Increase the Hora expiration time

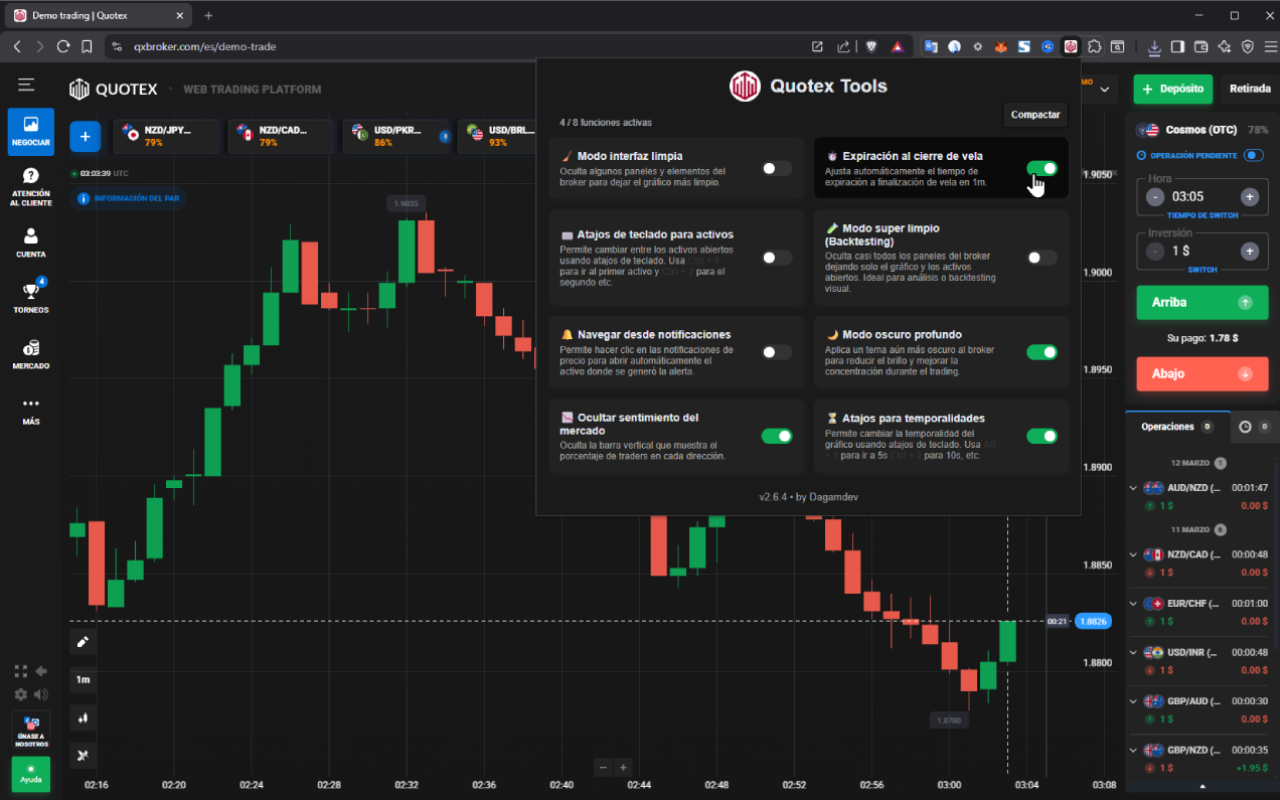(1249, 197)
